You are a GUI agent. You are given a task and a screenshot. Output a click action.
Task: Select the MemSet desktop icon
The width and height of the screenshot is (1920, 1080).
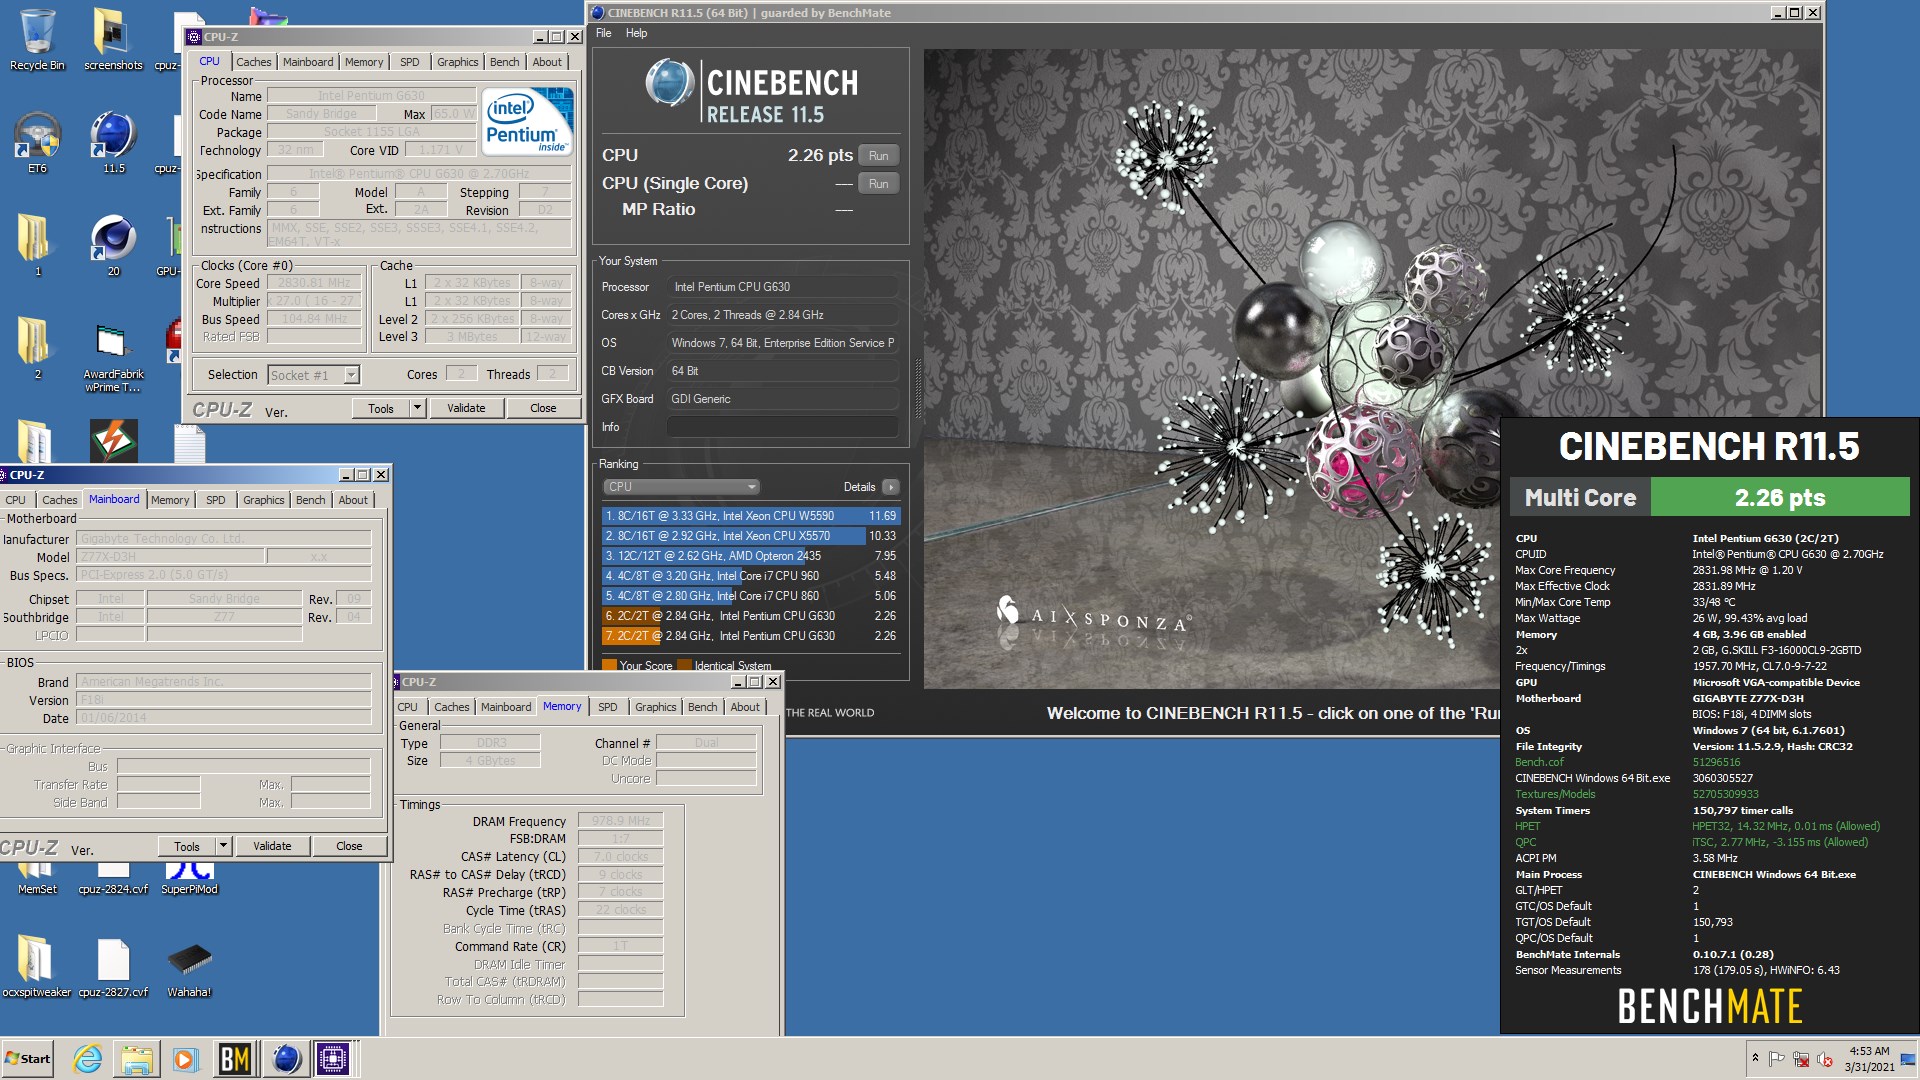37,878
